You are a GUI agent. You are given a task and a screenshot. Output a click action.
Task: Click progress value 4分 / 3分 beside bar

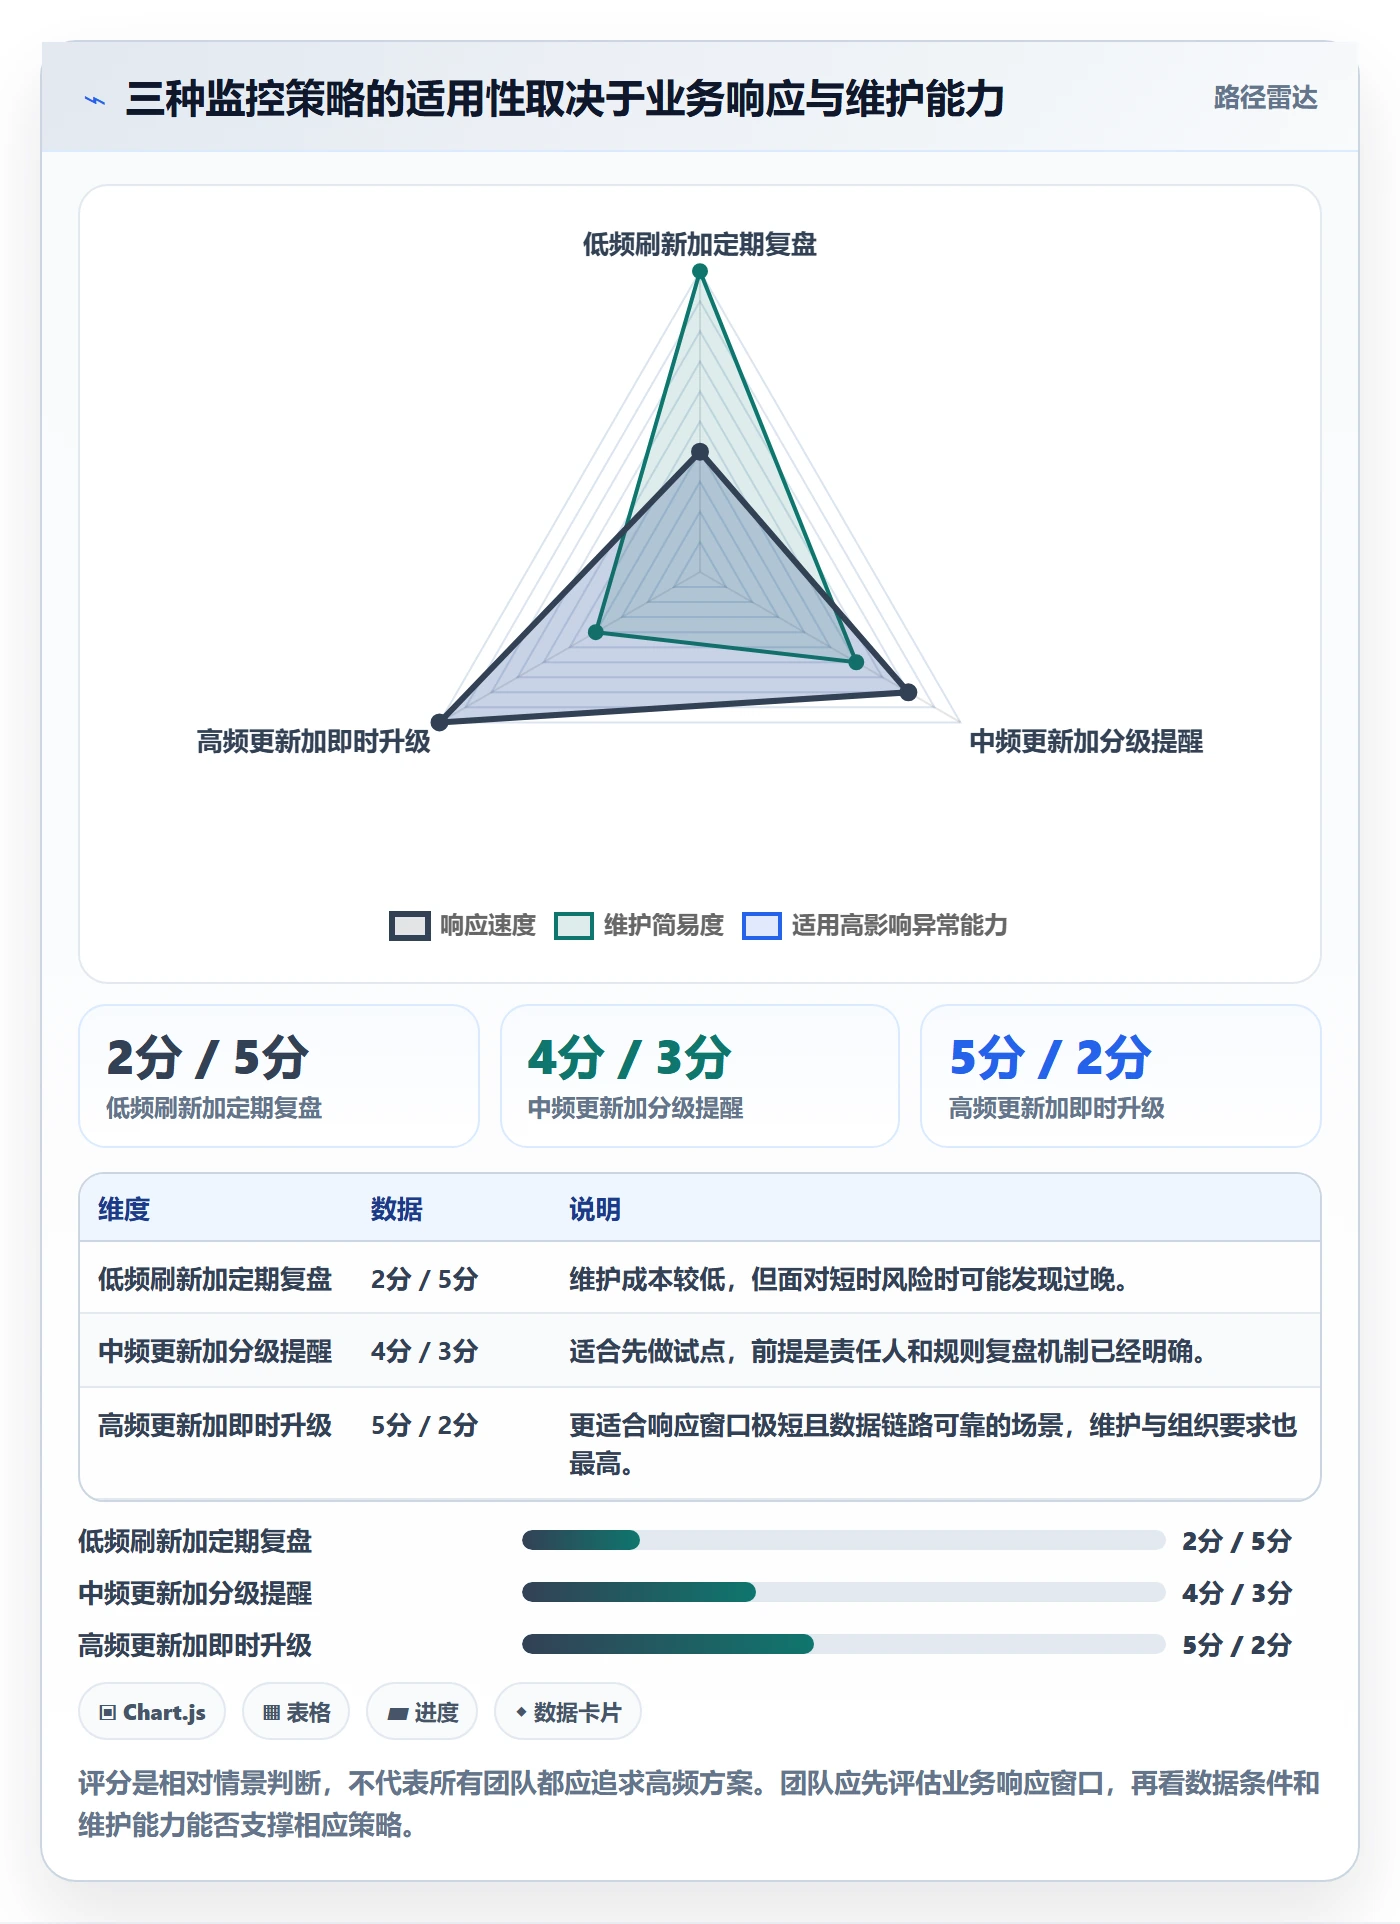(1237, 1593)
